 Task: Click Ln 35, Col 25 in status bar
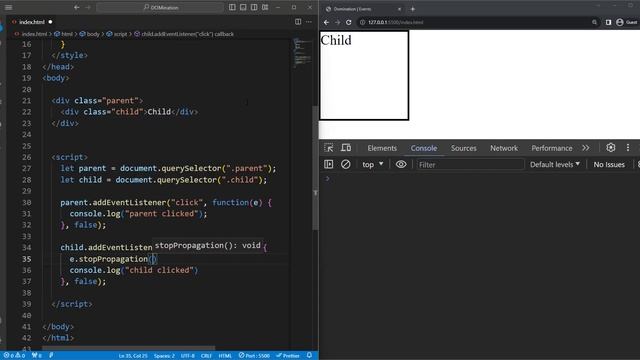point(133,356)
